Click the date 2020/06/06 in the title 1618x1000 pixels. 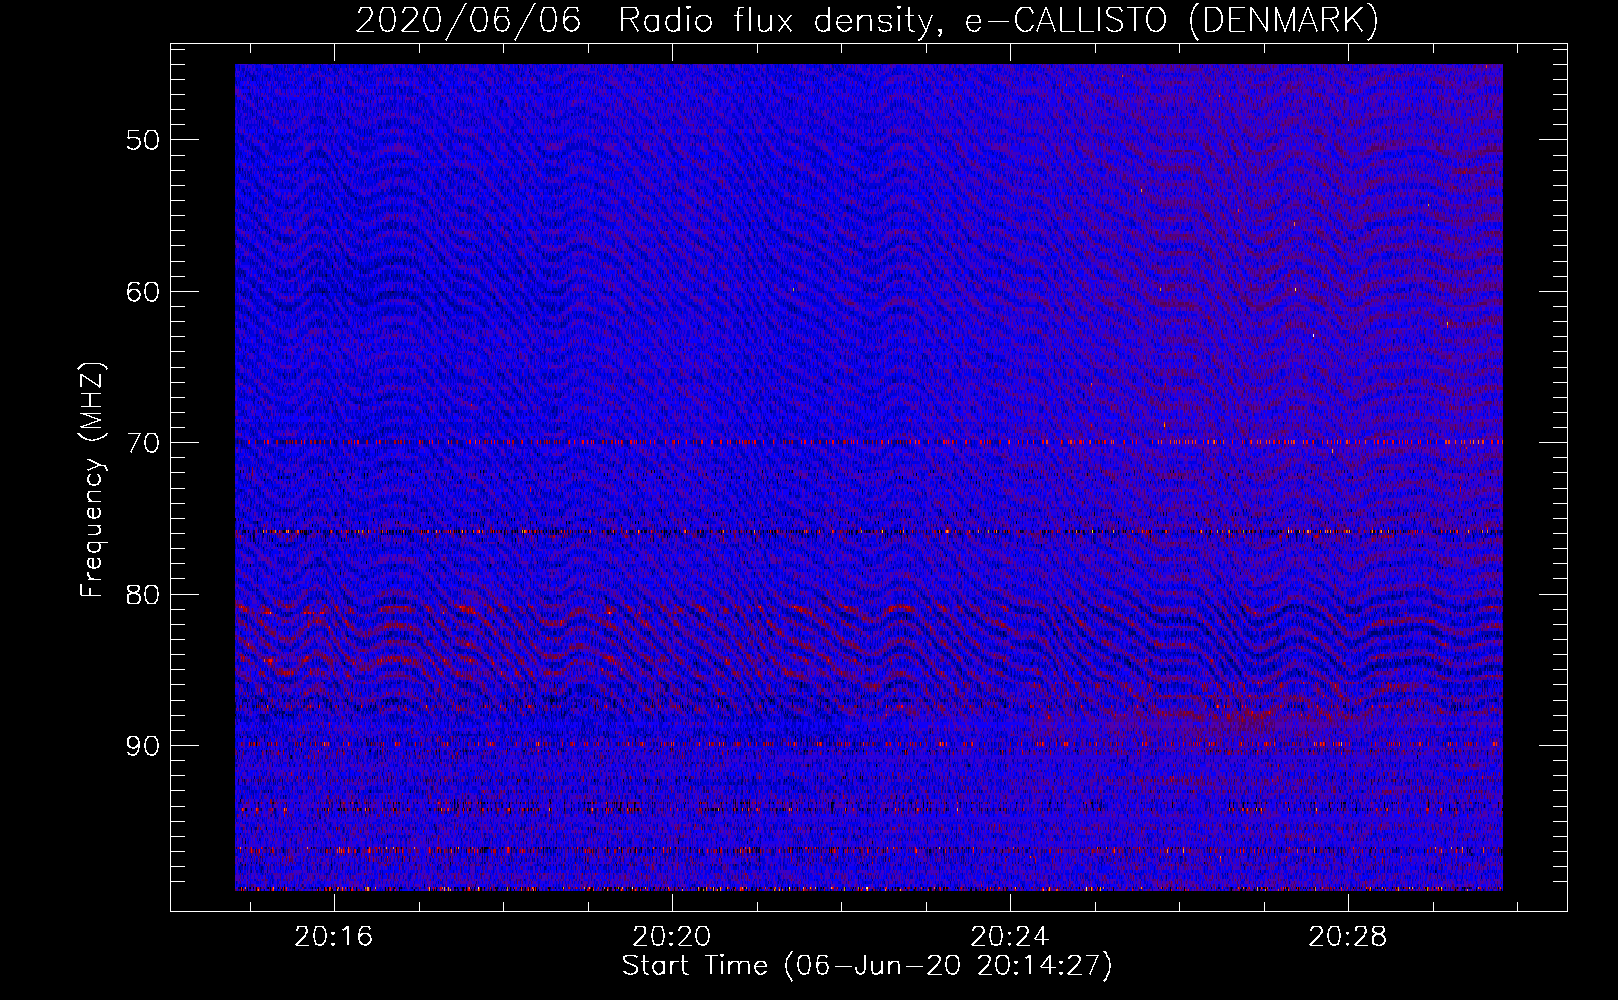(x=468, y=20)
